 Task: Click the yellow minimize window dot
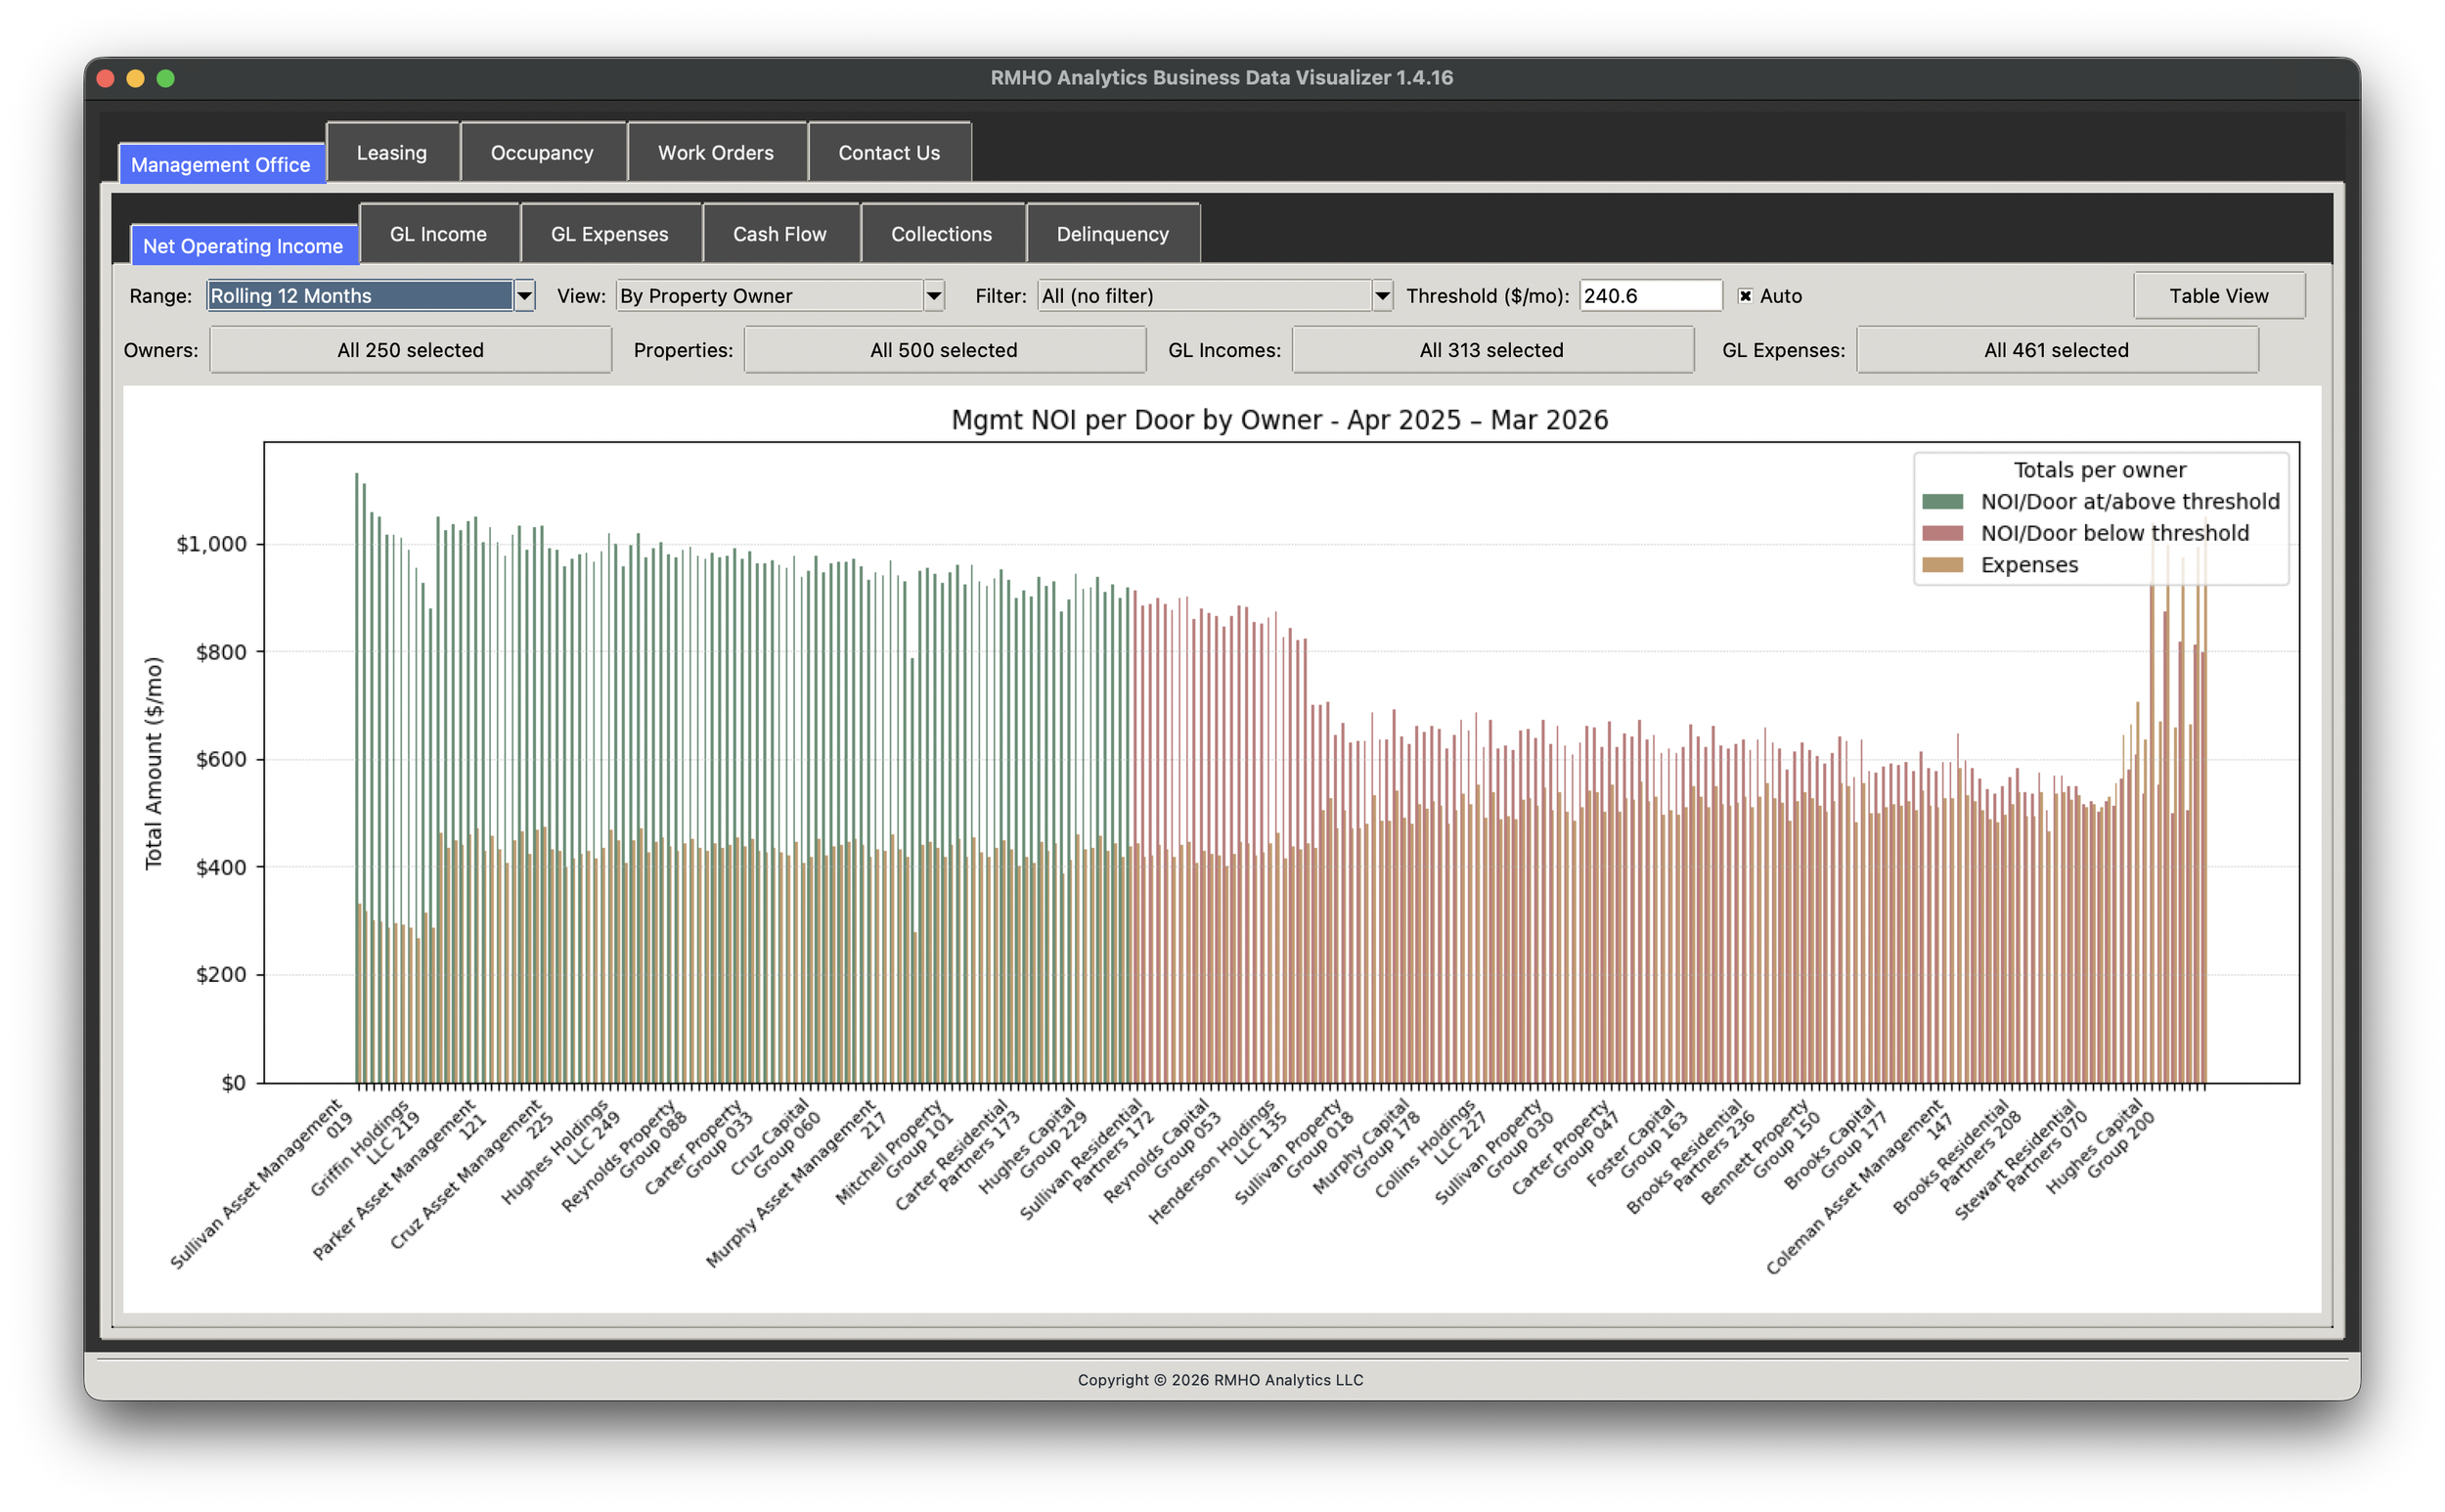[135, 78]
